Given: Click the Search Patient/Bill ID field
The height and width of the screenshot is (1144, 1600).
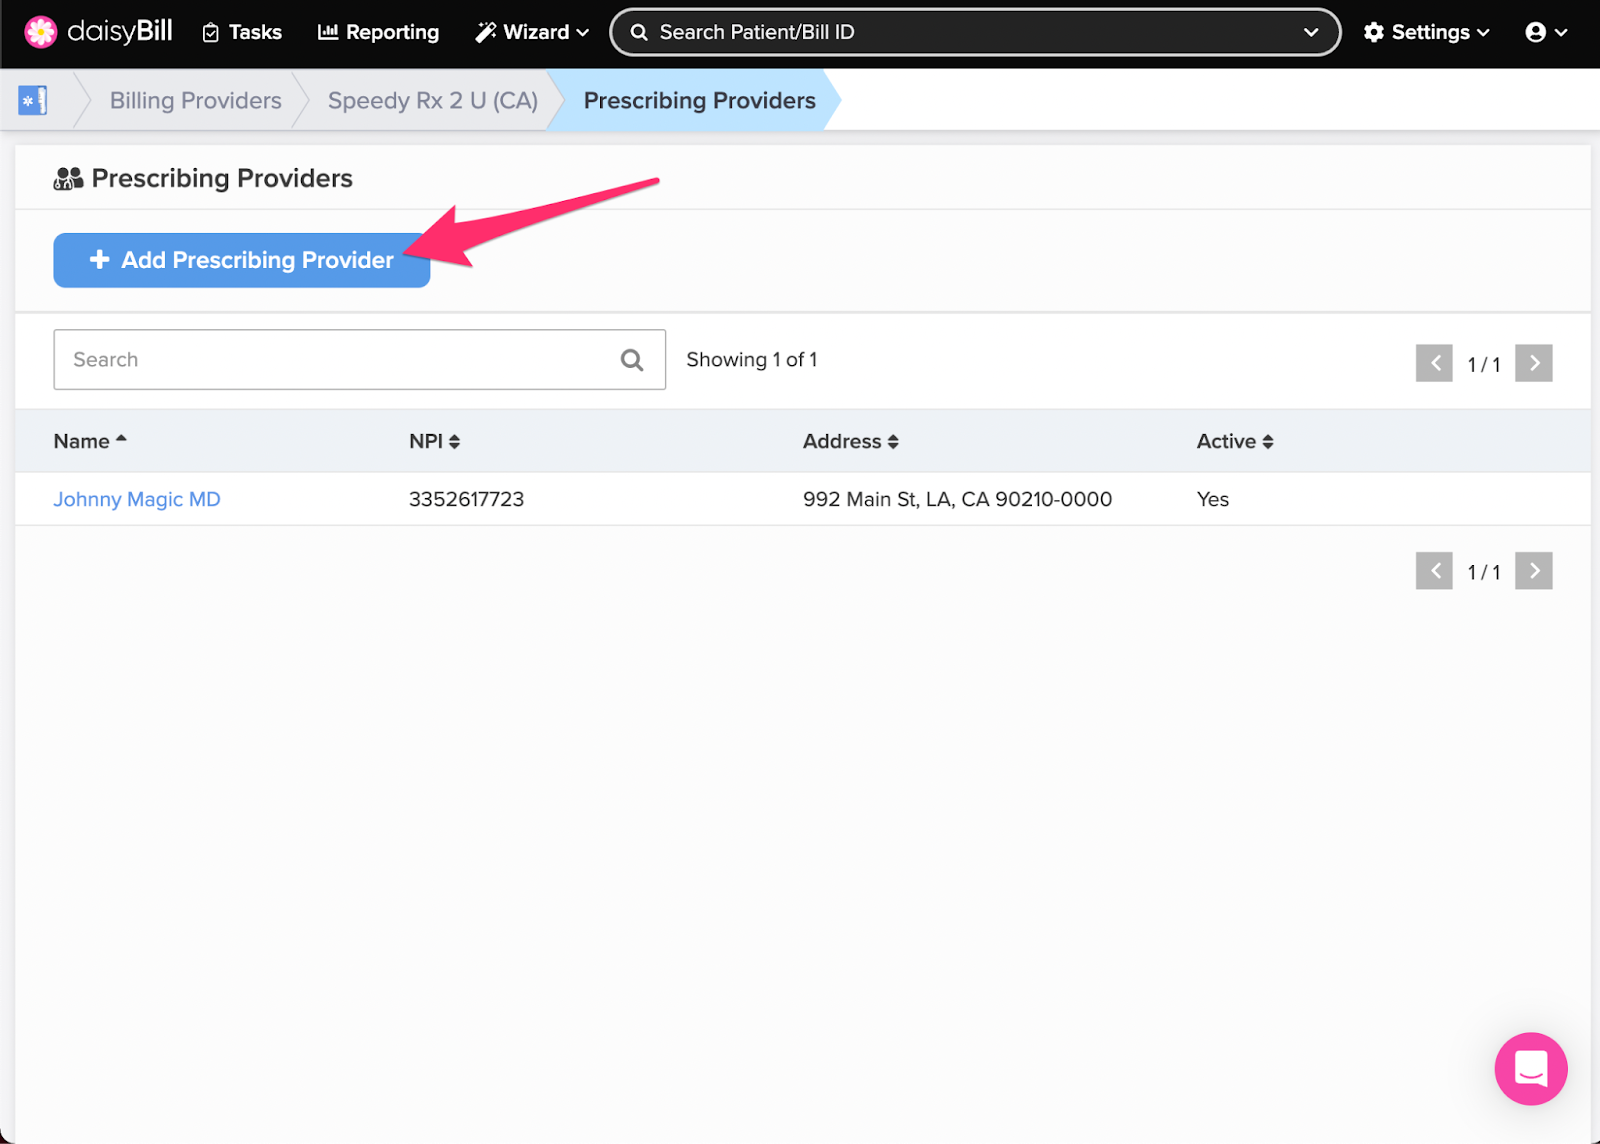Looking at the screenshot, I should (975, 32).
